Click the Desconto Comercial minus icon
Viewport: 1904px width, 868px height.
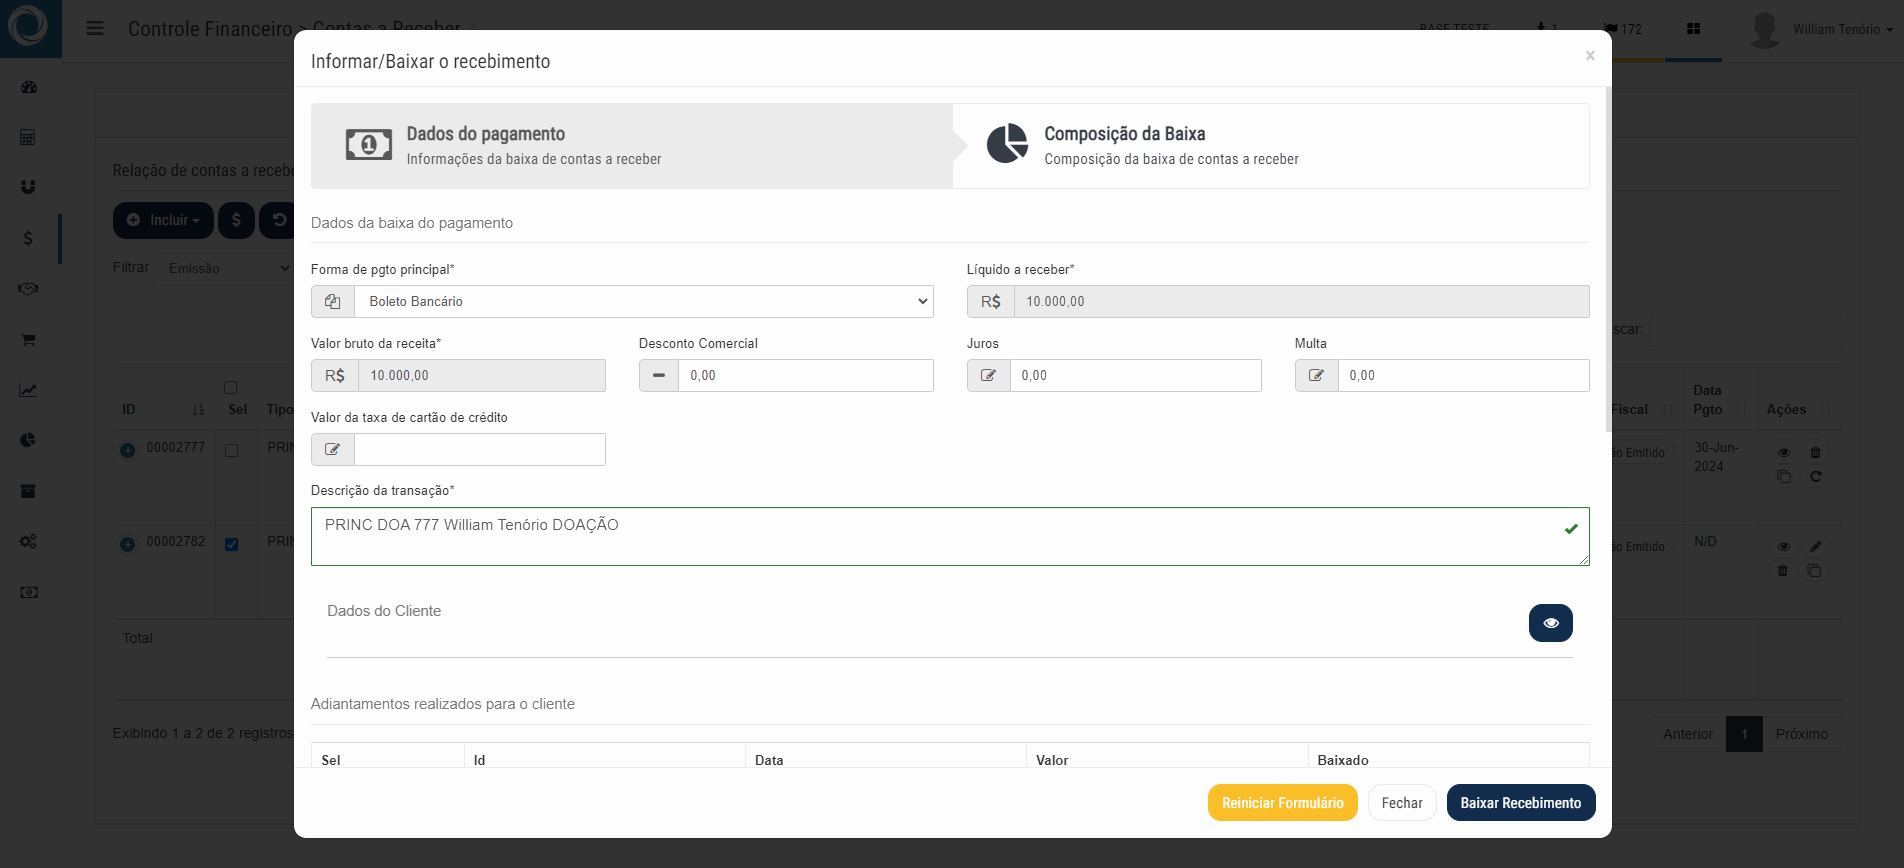[658, 375]
